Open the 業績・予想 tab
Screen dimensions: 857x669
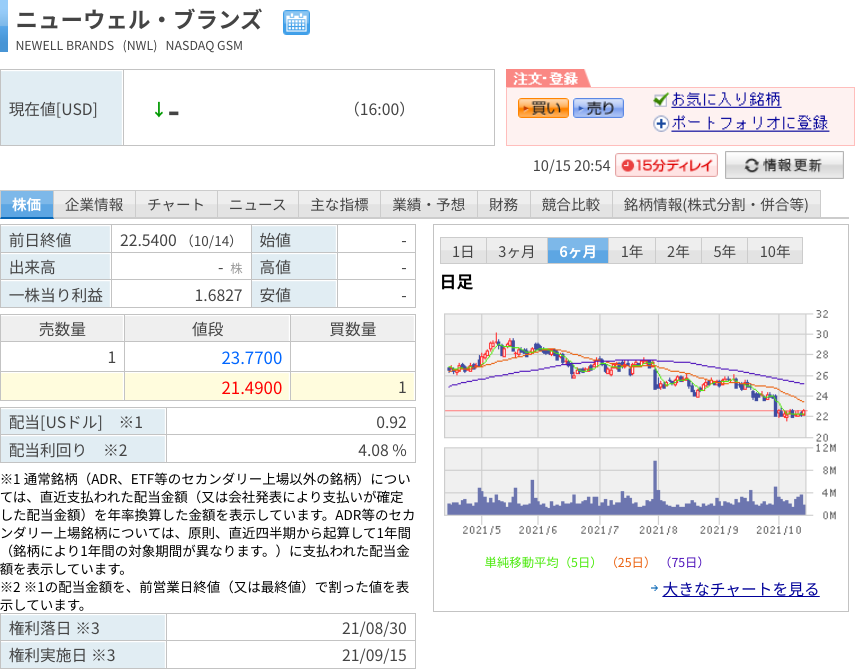coord(428,204)
